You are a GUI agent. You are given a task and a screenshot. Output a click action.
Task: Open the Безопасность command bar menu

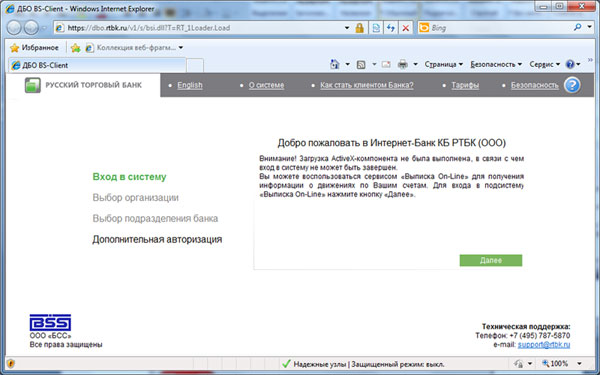pos(496,64)
